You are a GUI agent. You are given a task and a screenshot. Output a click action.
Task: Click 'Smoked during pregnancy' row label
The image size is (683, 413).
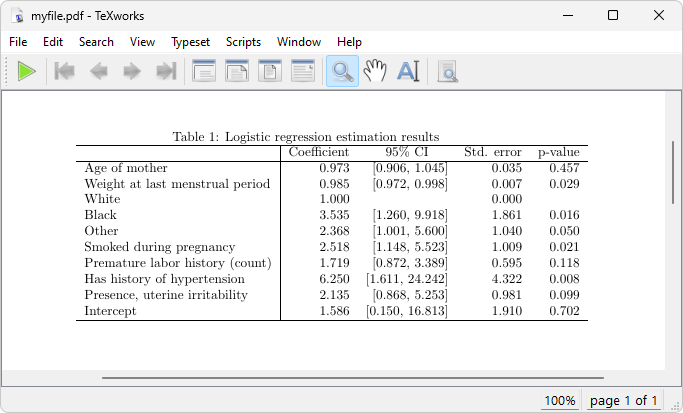(x=160, y=247)
